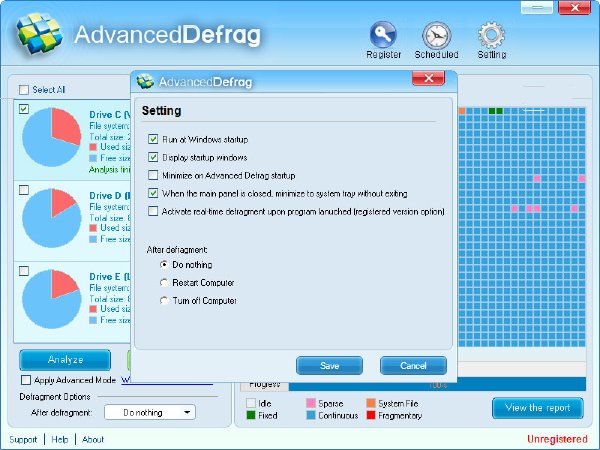Uncheck the Drive C checkbox
This screenshot has width=600, height=450.
click(24, 109)
